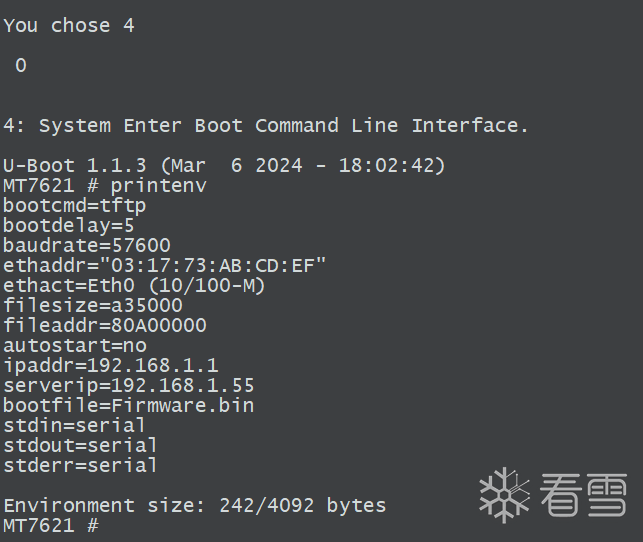The image size is (643, 542).
Task: Click the ipaddr=192.168.1.1 line
Action: coord(111,366)
